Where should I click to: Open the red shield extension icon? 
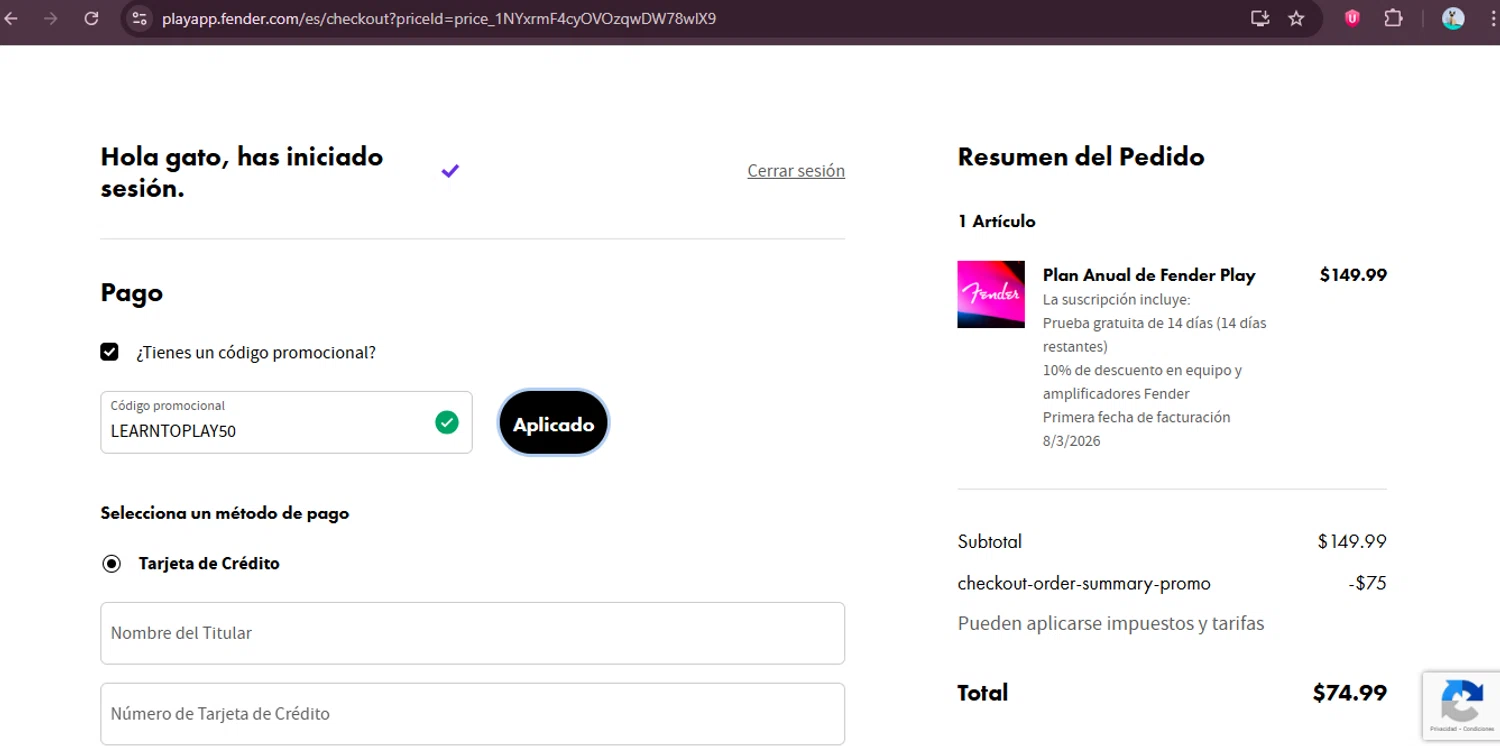tap(1352, 18)
